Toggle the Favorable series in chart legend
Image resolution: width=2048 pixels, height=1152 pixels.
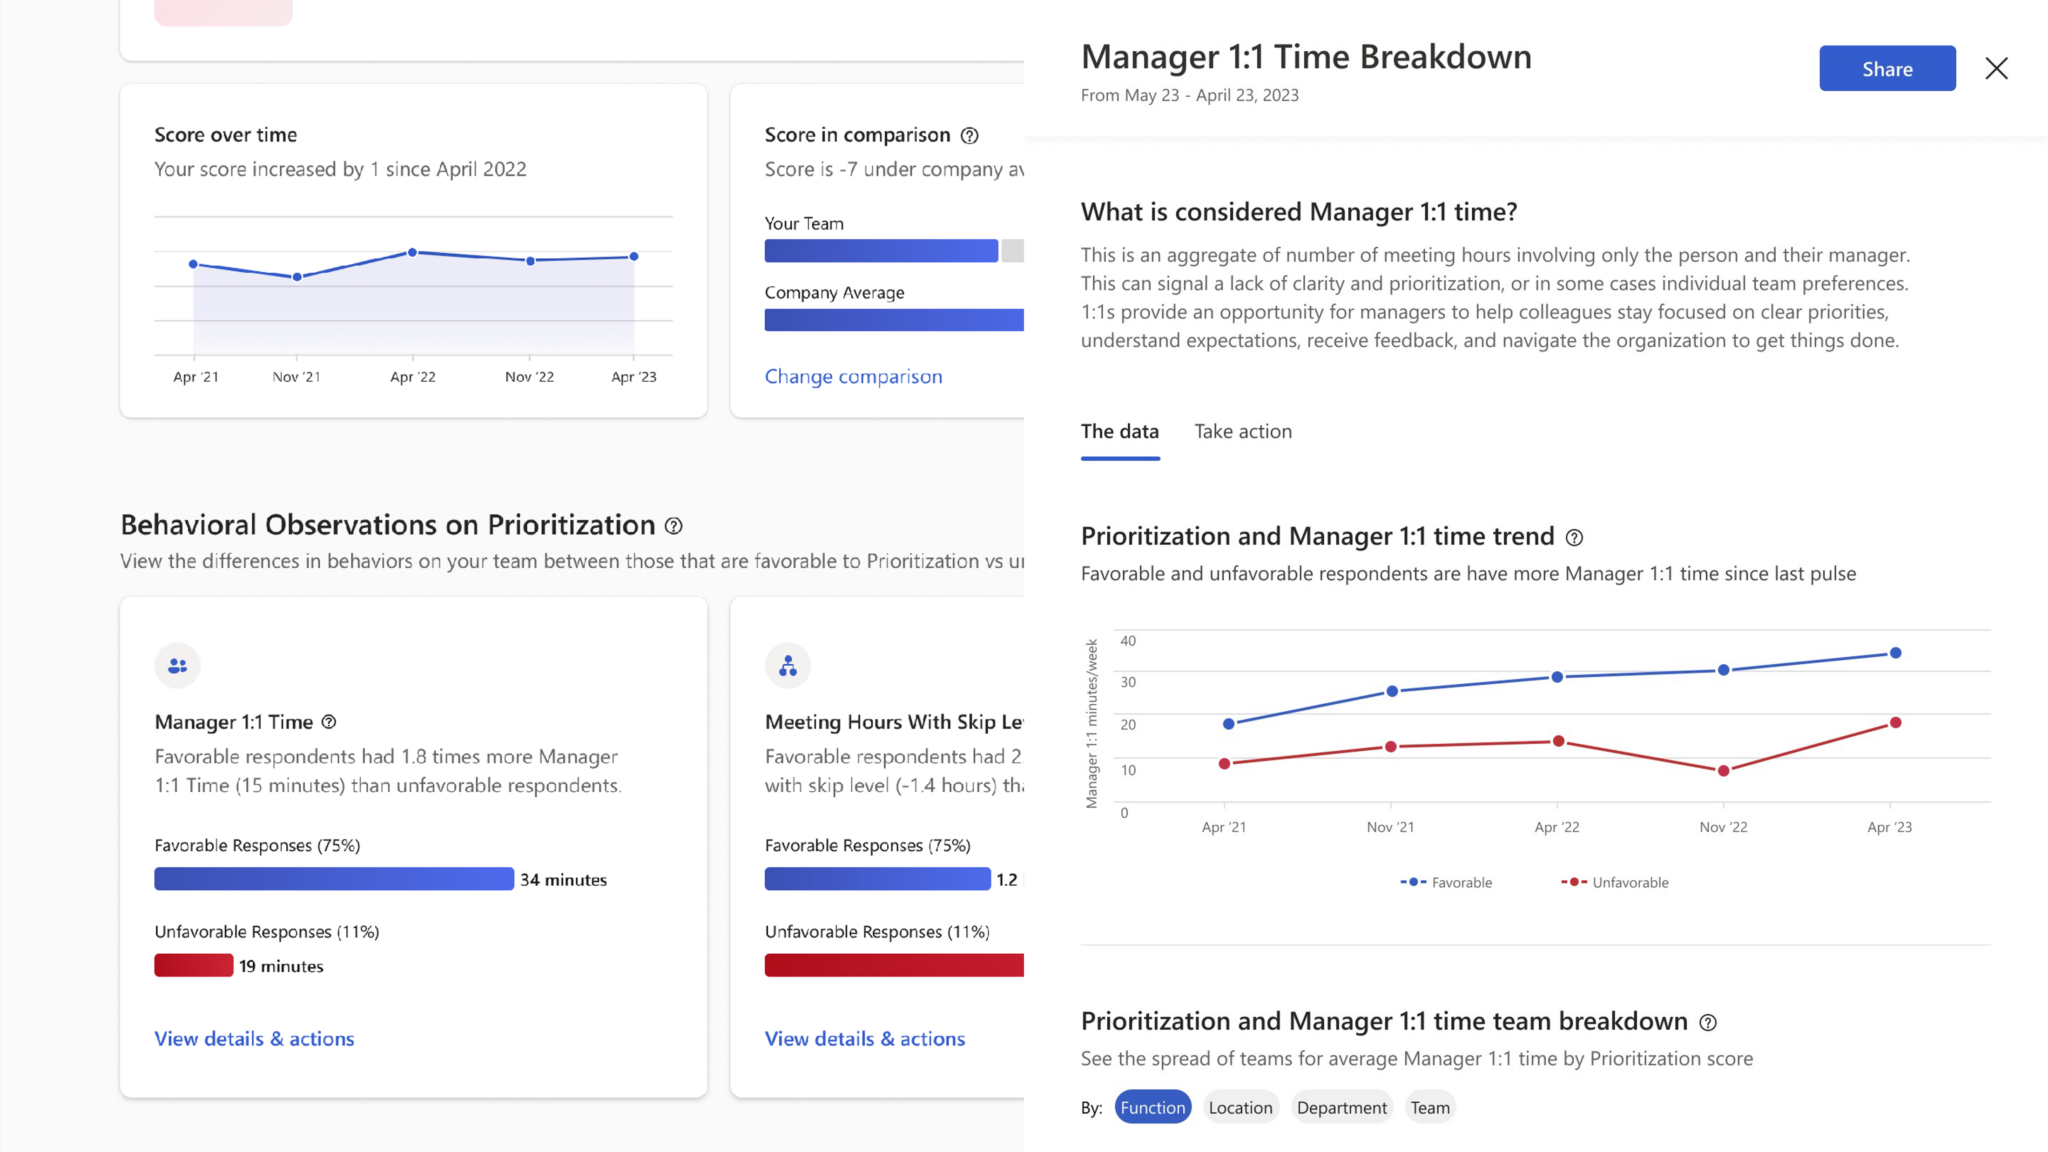coord(1447,882)
